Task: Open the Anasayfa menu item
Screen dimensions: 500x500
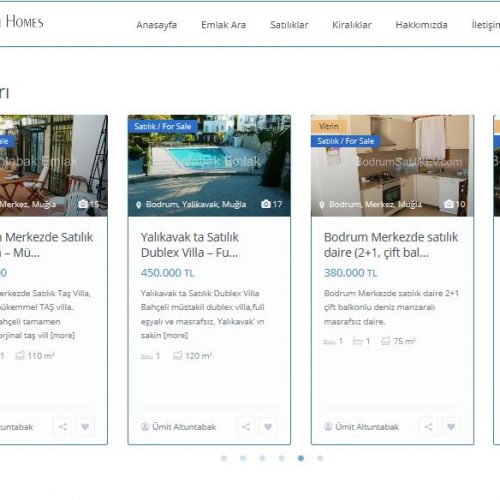Action: point(156,25)
